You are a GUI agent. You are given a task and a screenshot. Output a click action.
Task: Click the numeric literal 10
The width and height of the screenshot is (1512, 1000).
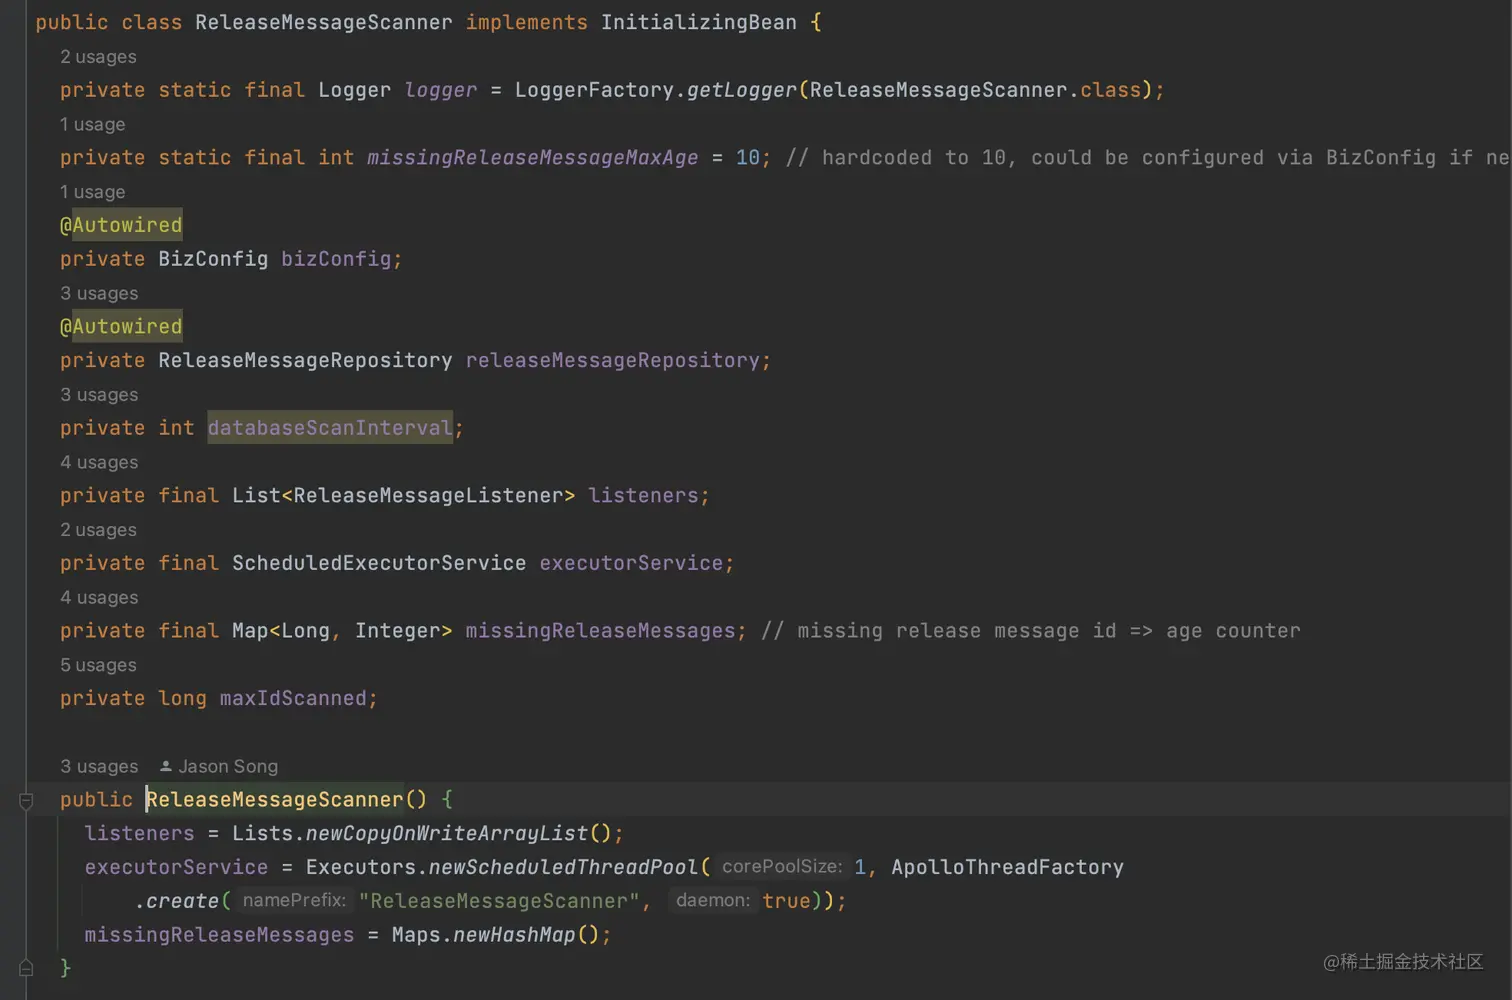(x=748, y=158)
